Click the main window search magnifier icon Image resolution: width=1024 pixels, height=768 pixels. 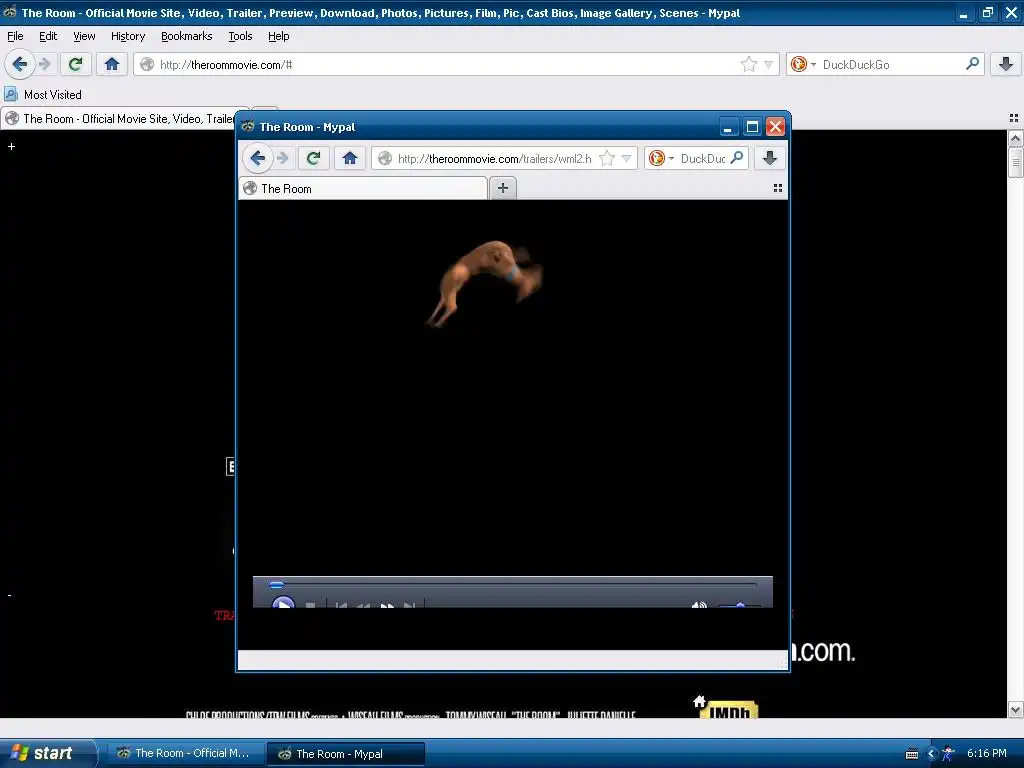click(x=972, y=64)
